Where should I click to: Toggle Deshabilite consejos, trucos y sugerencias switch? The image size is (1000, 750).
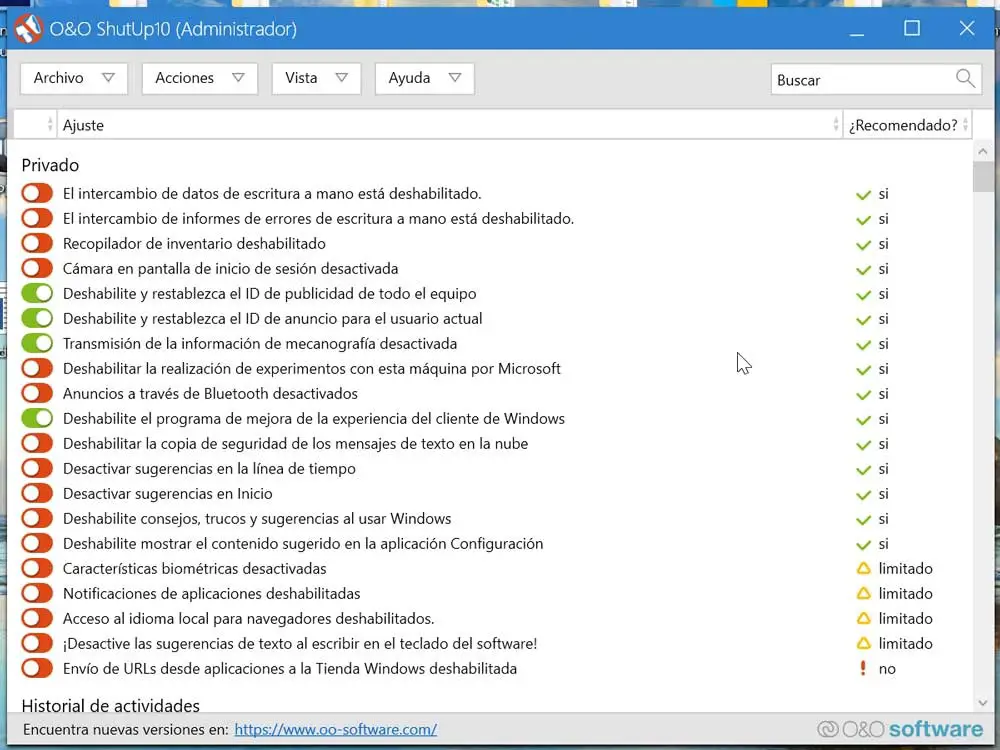[37, 518]
